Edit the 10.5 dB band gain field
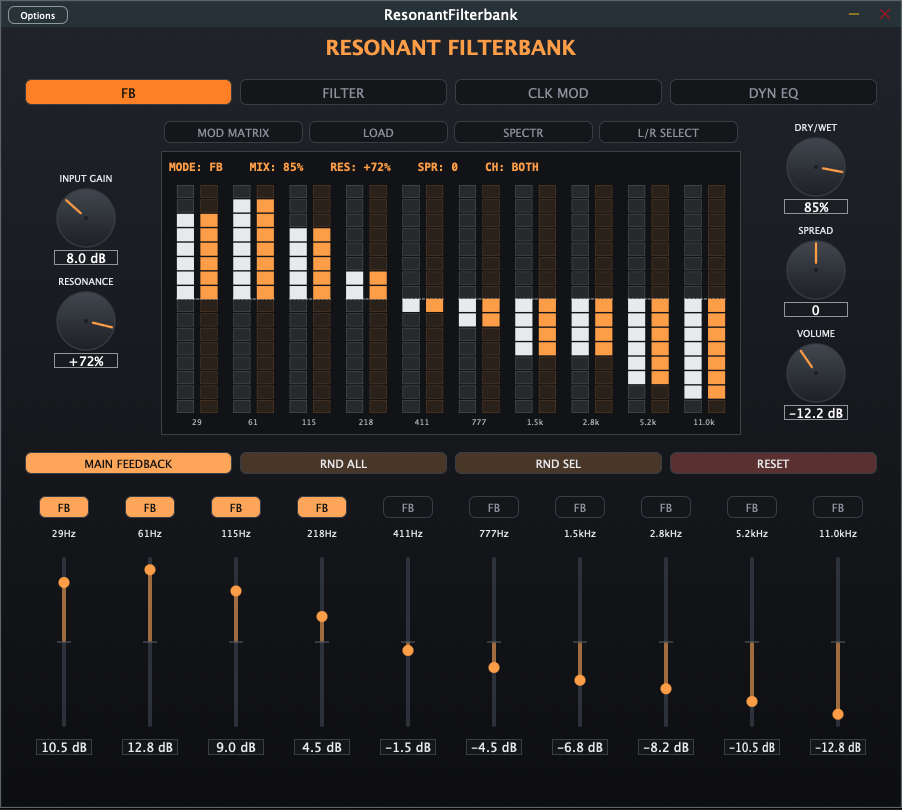 tap(64, 747)
